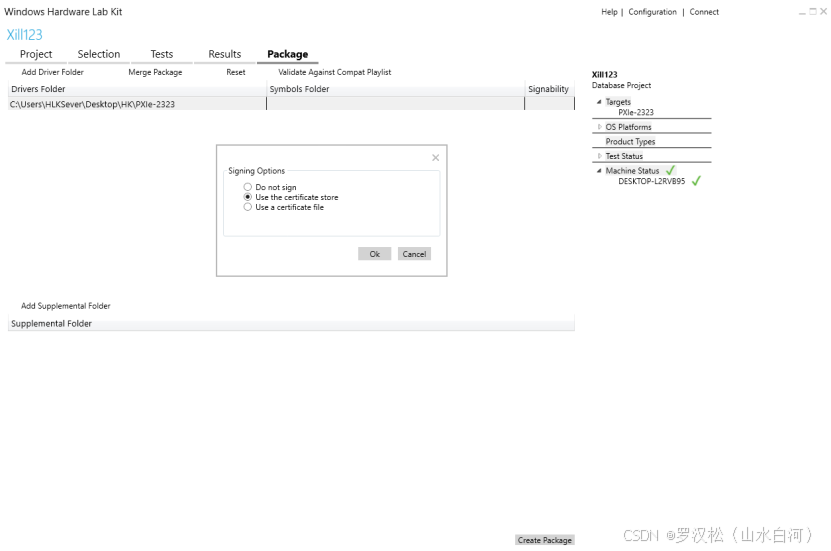Click Add Driver Folder

coord(52,72)
